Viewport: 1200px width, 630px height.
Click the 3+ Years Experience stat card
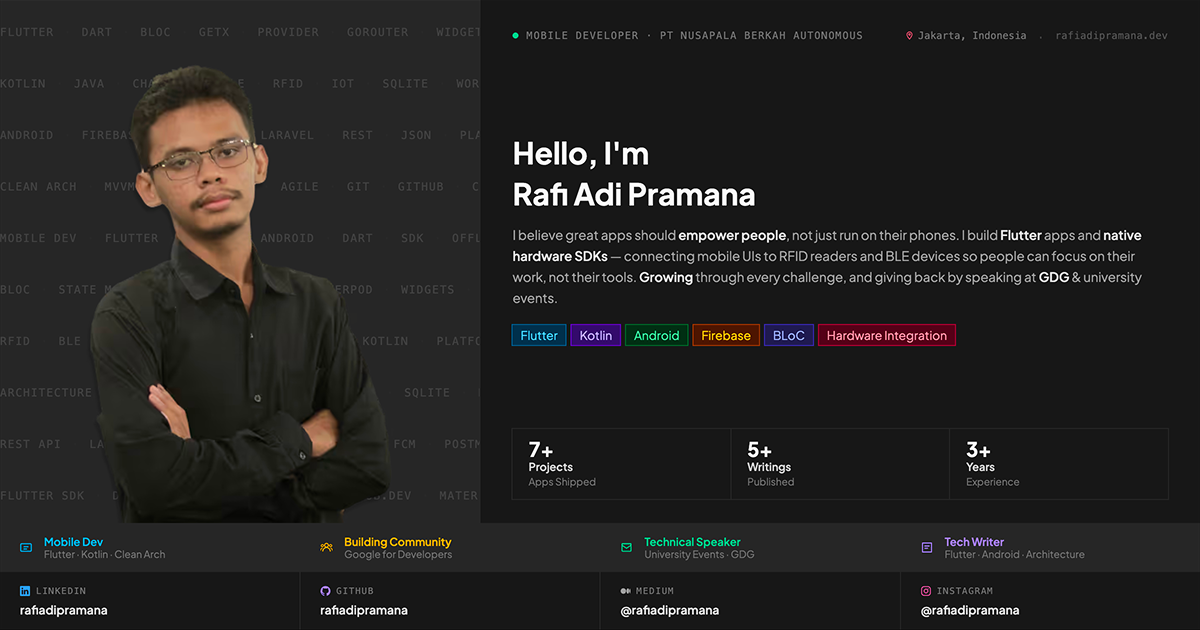tap(1059, 464)
